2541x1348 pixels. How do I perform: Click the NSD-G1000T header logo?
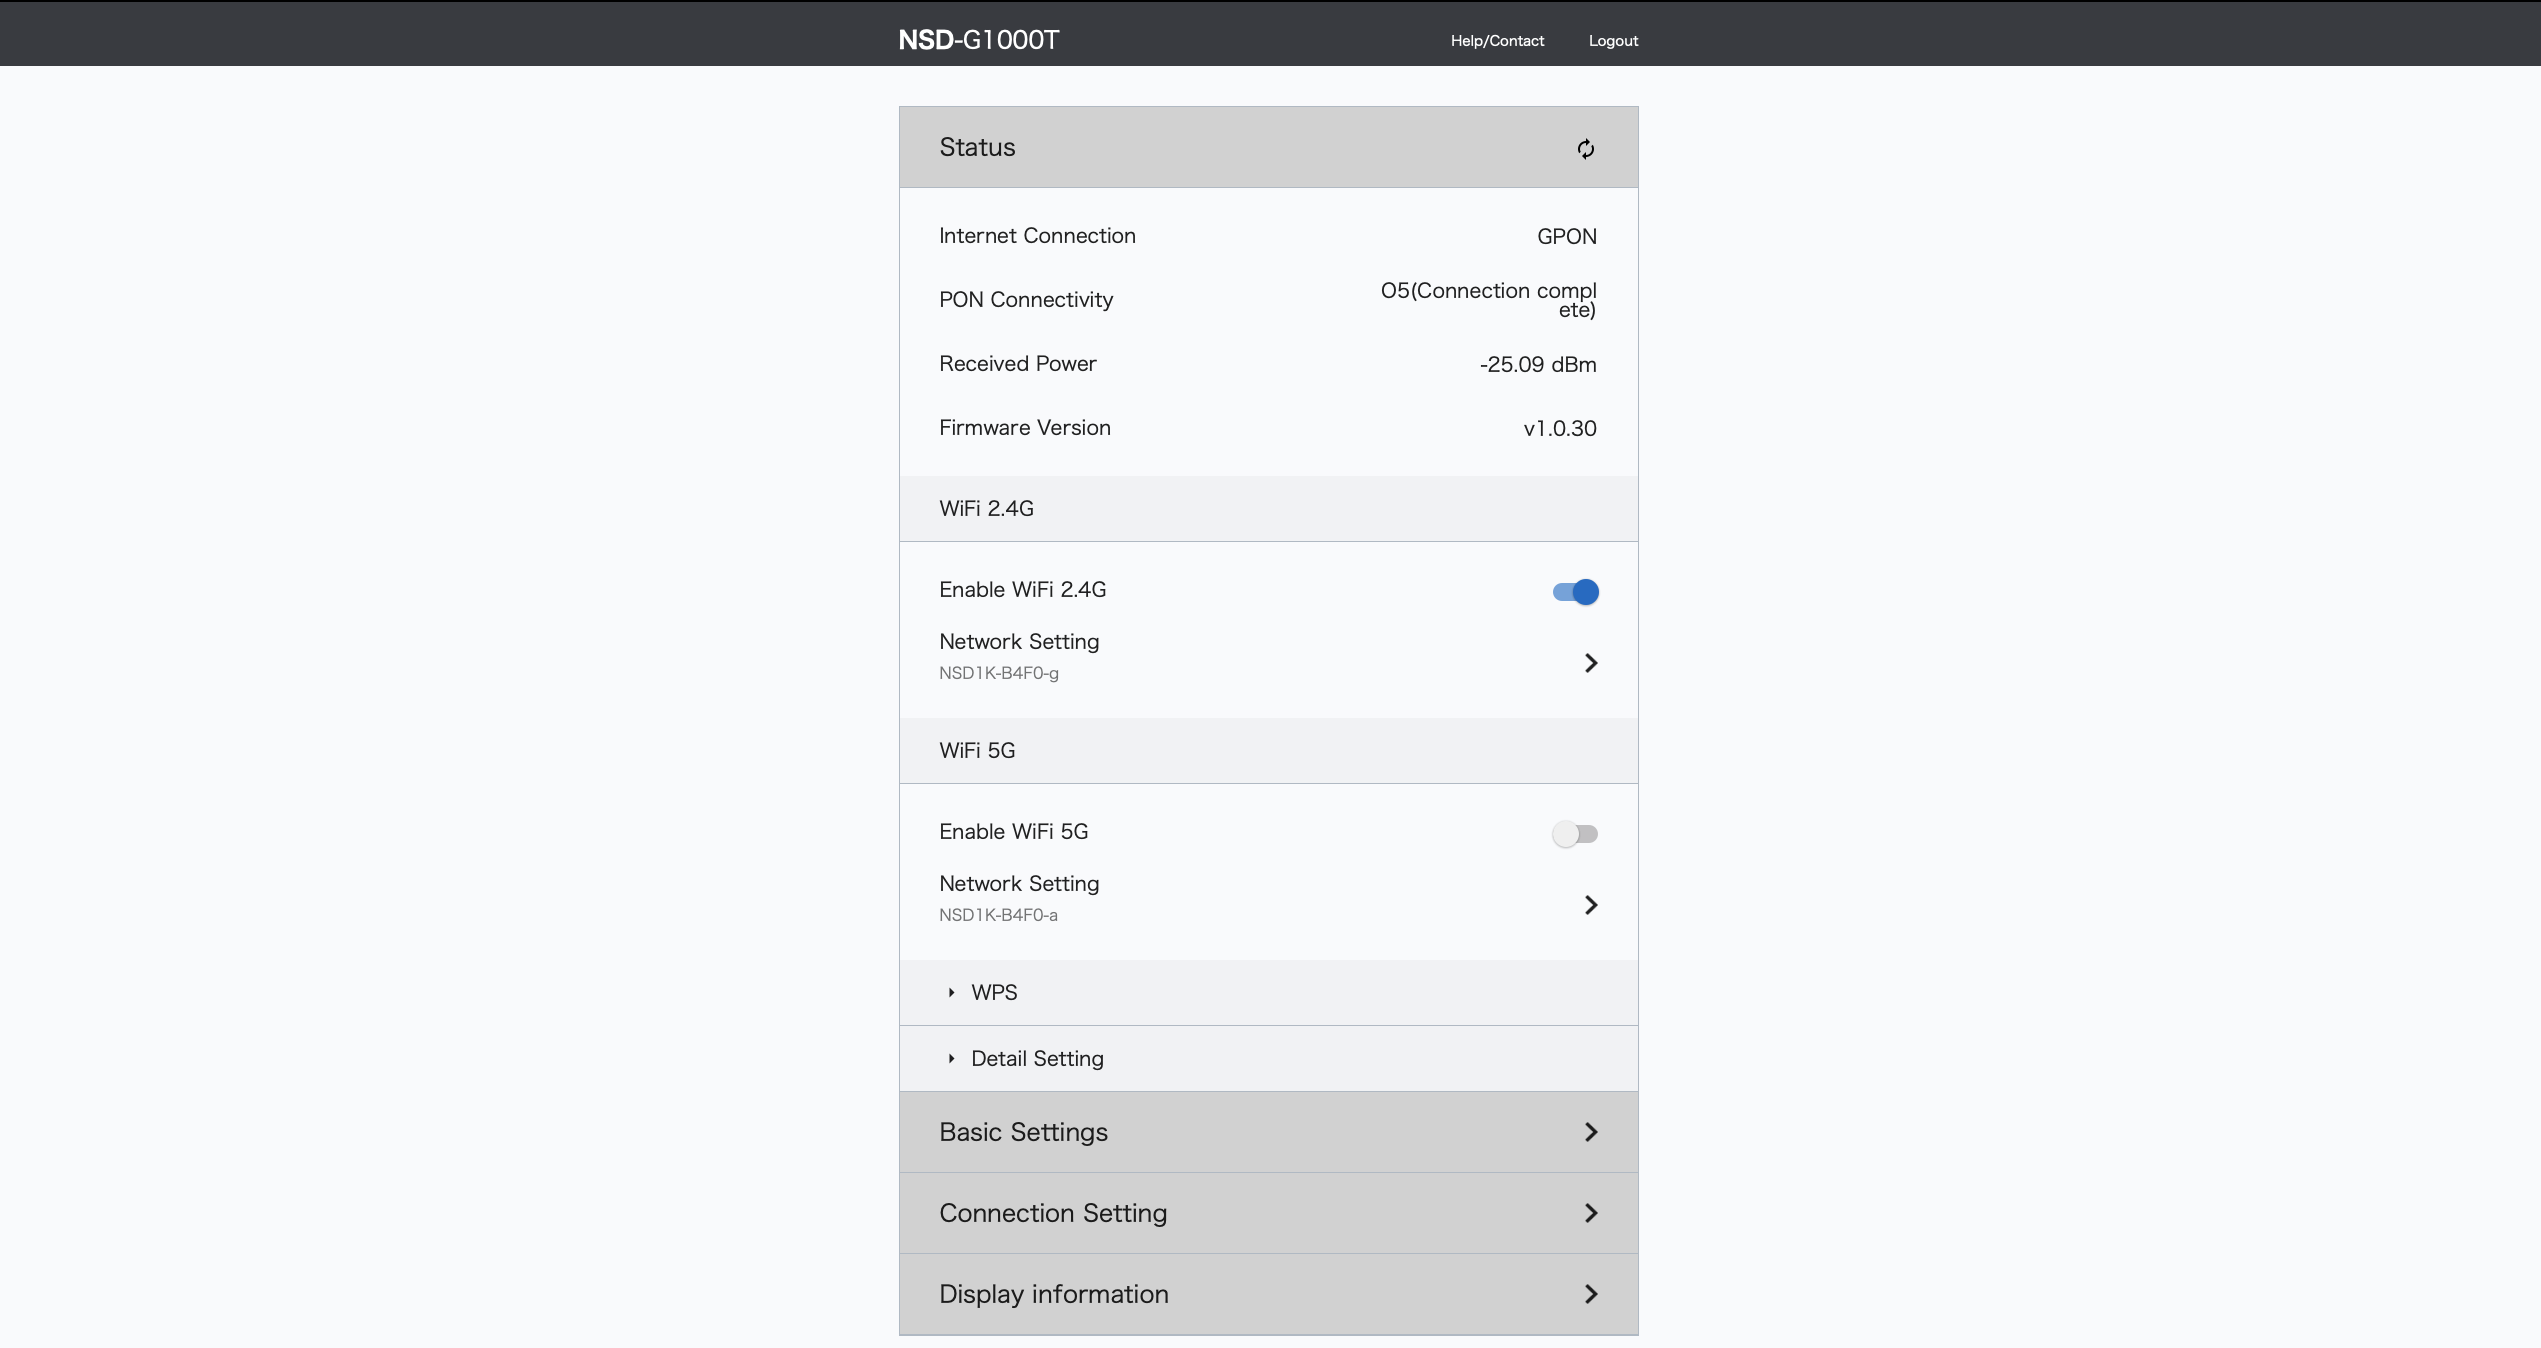point(977,39)
